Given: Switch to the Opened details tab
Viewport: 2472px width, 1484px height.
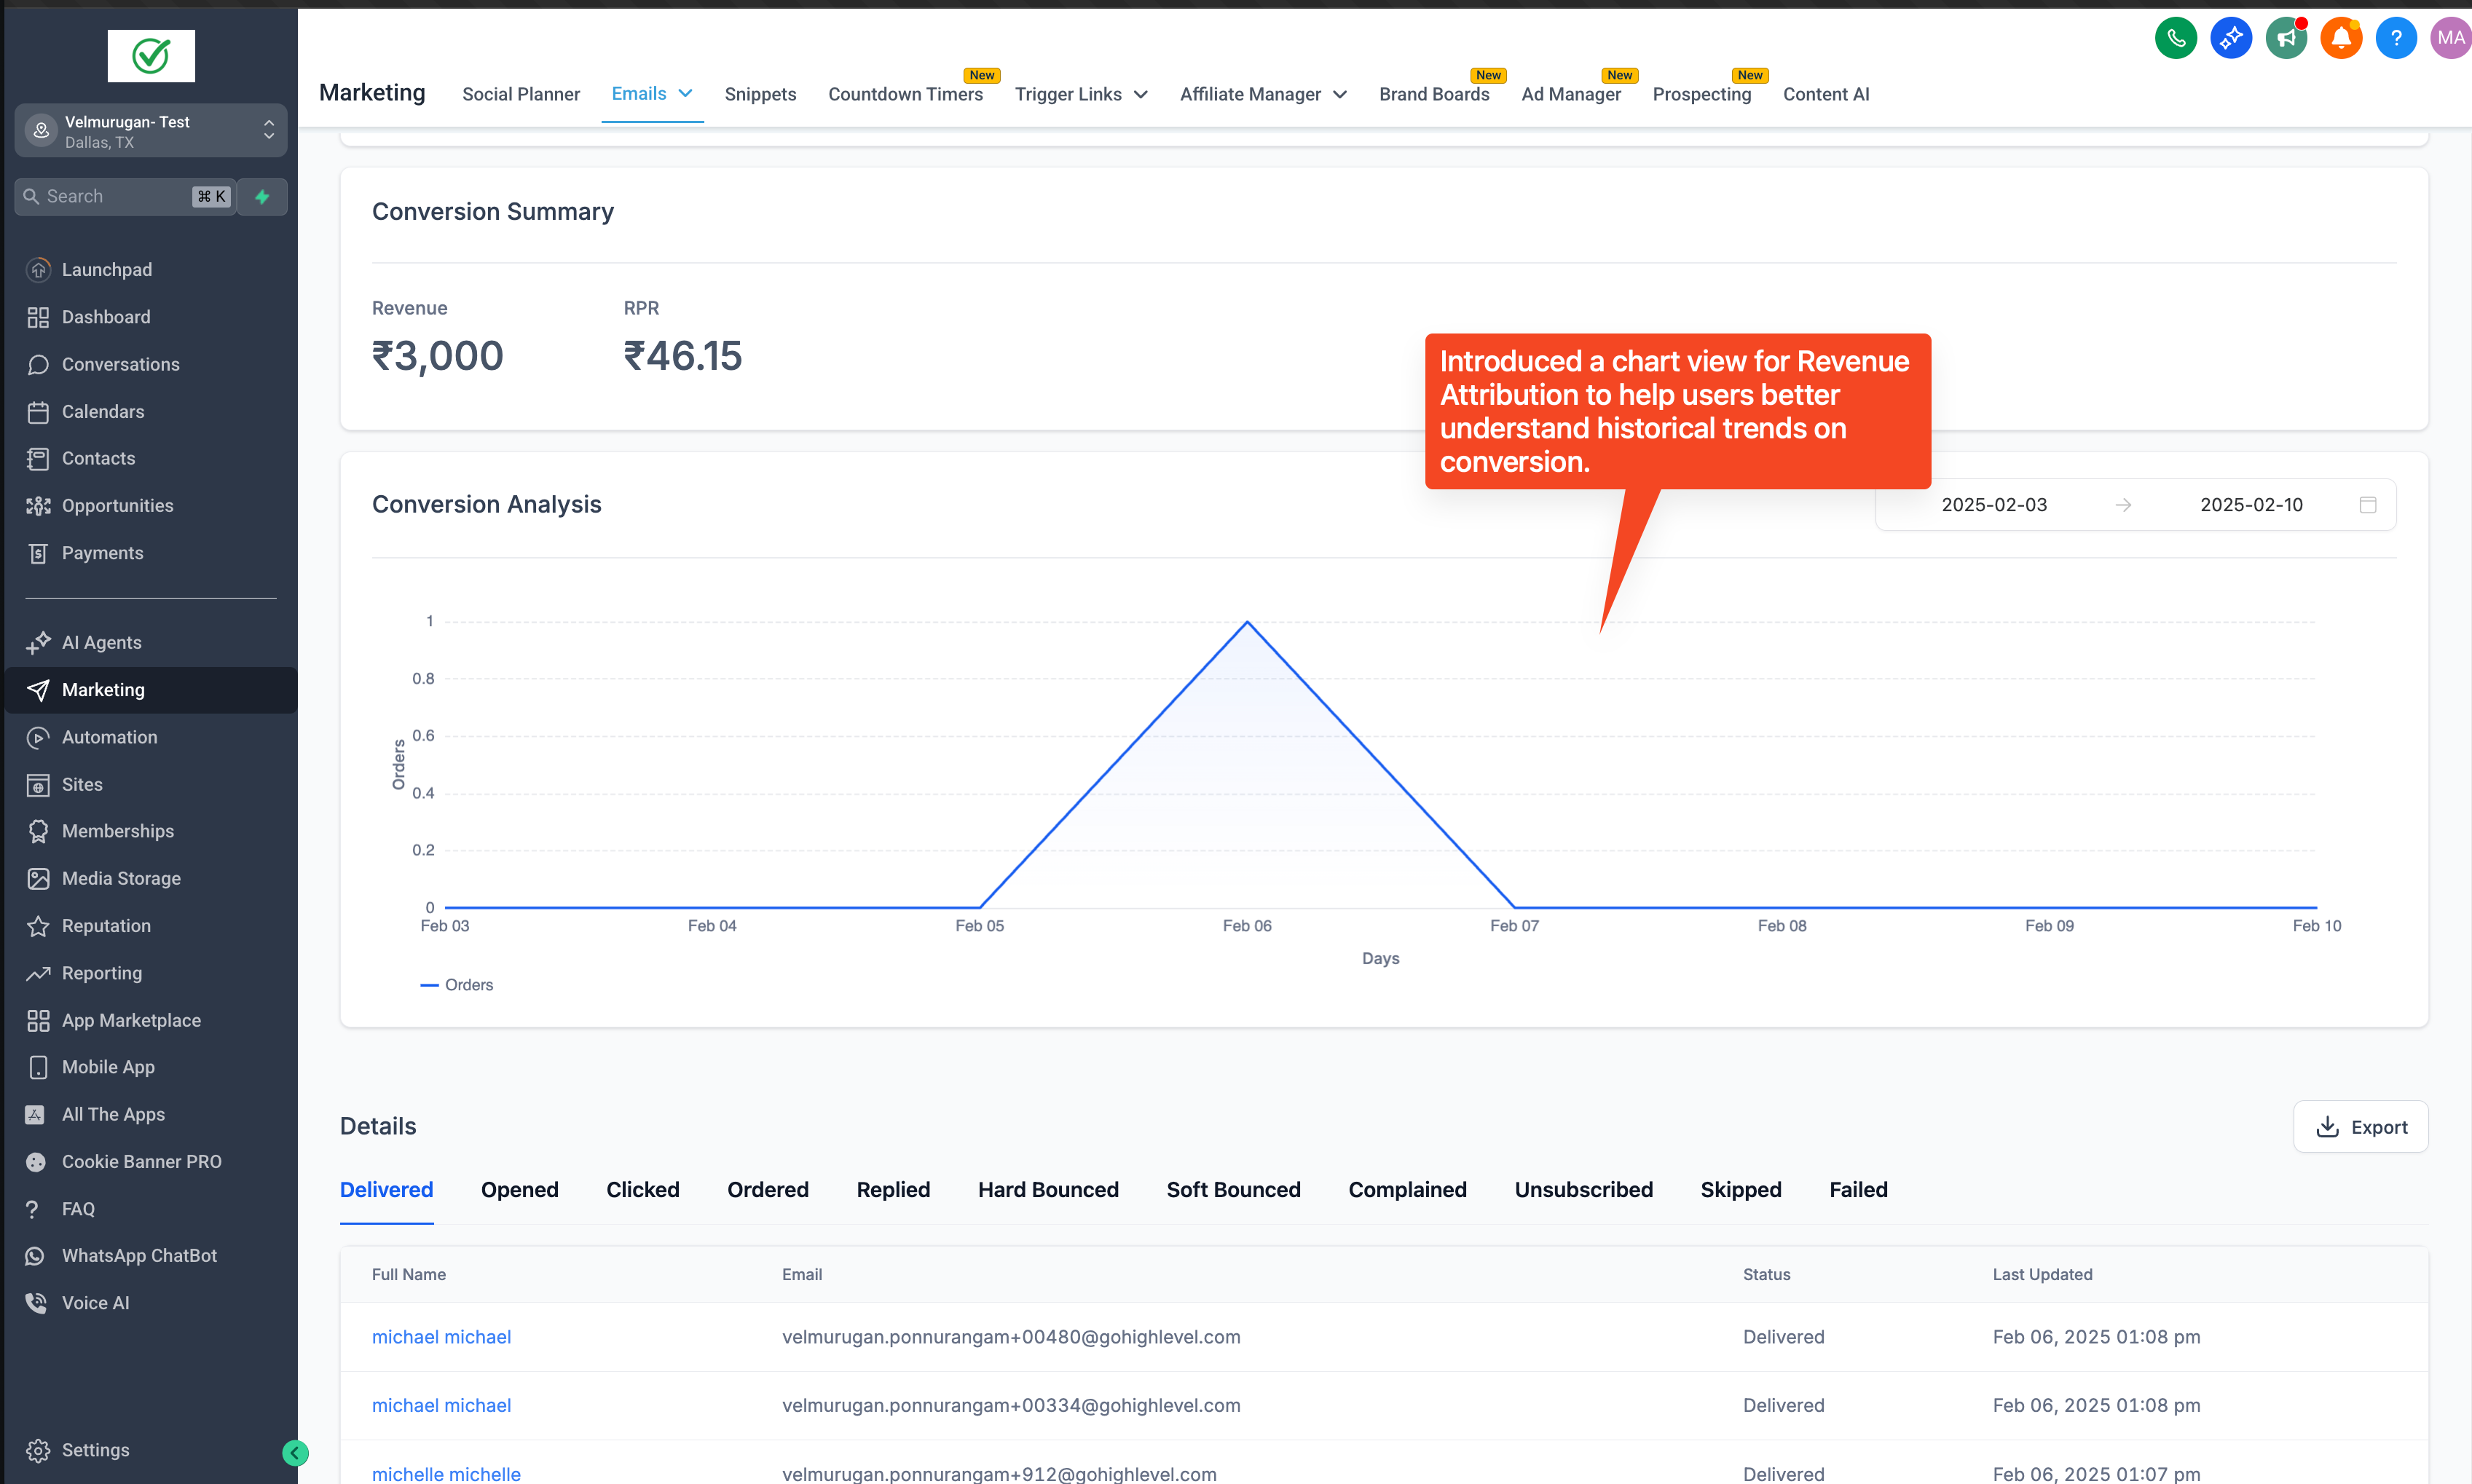Looking at the screenshot, I should (x=519, y=1190).
